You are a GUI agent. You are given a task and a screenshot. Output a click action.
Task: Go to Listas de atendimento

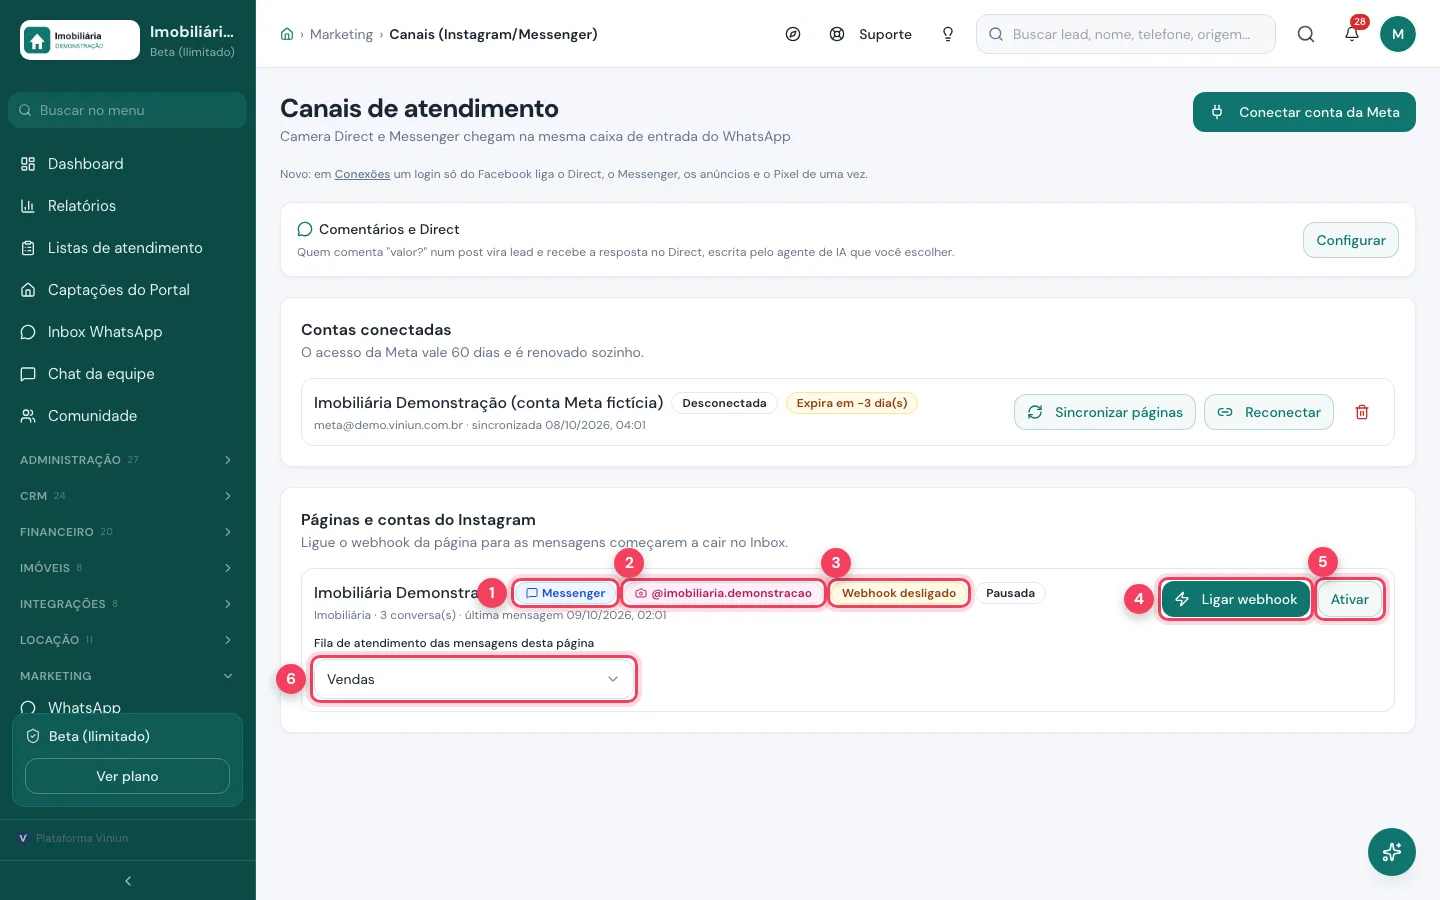pos(128,248)
